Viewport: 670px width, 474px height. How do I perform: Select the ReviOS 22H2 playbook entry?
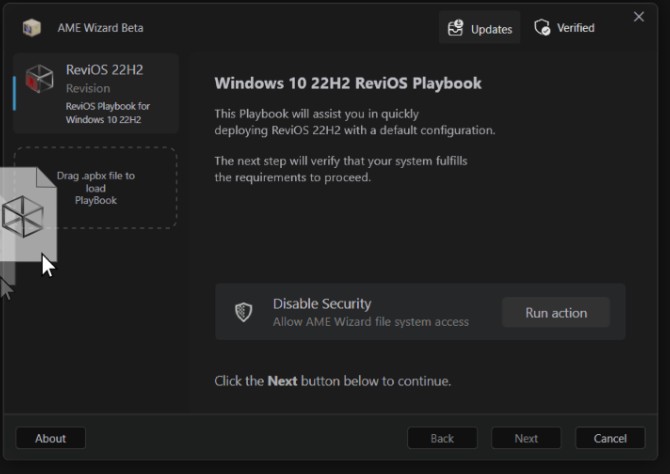coord(96,94)
